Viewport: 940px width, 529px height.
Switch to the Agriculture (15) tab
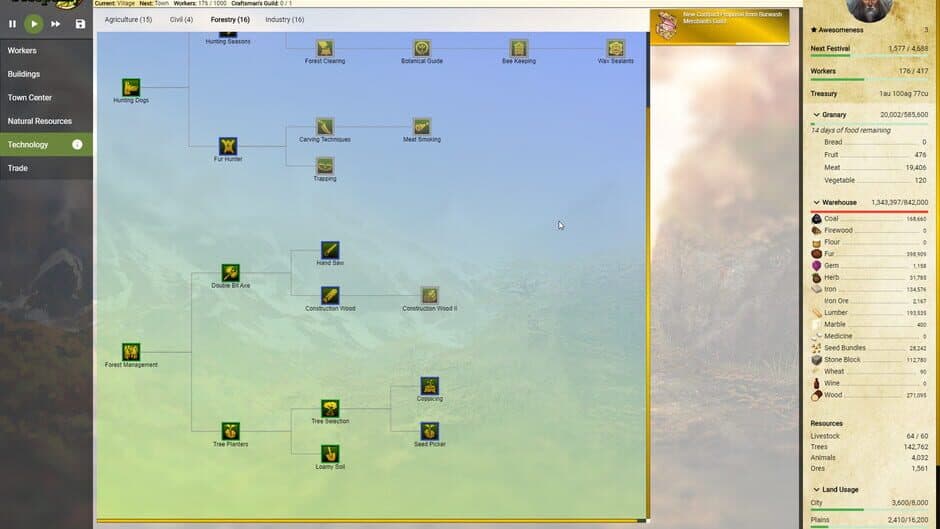pyautogui.click(x=128, y=20)
